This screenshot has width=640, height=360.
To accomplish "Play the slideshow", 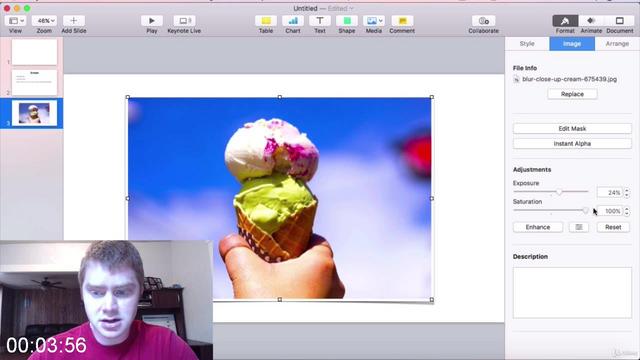I will [x=152, y=21].
